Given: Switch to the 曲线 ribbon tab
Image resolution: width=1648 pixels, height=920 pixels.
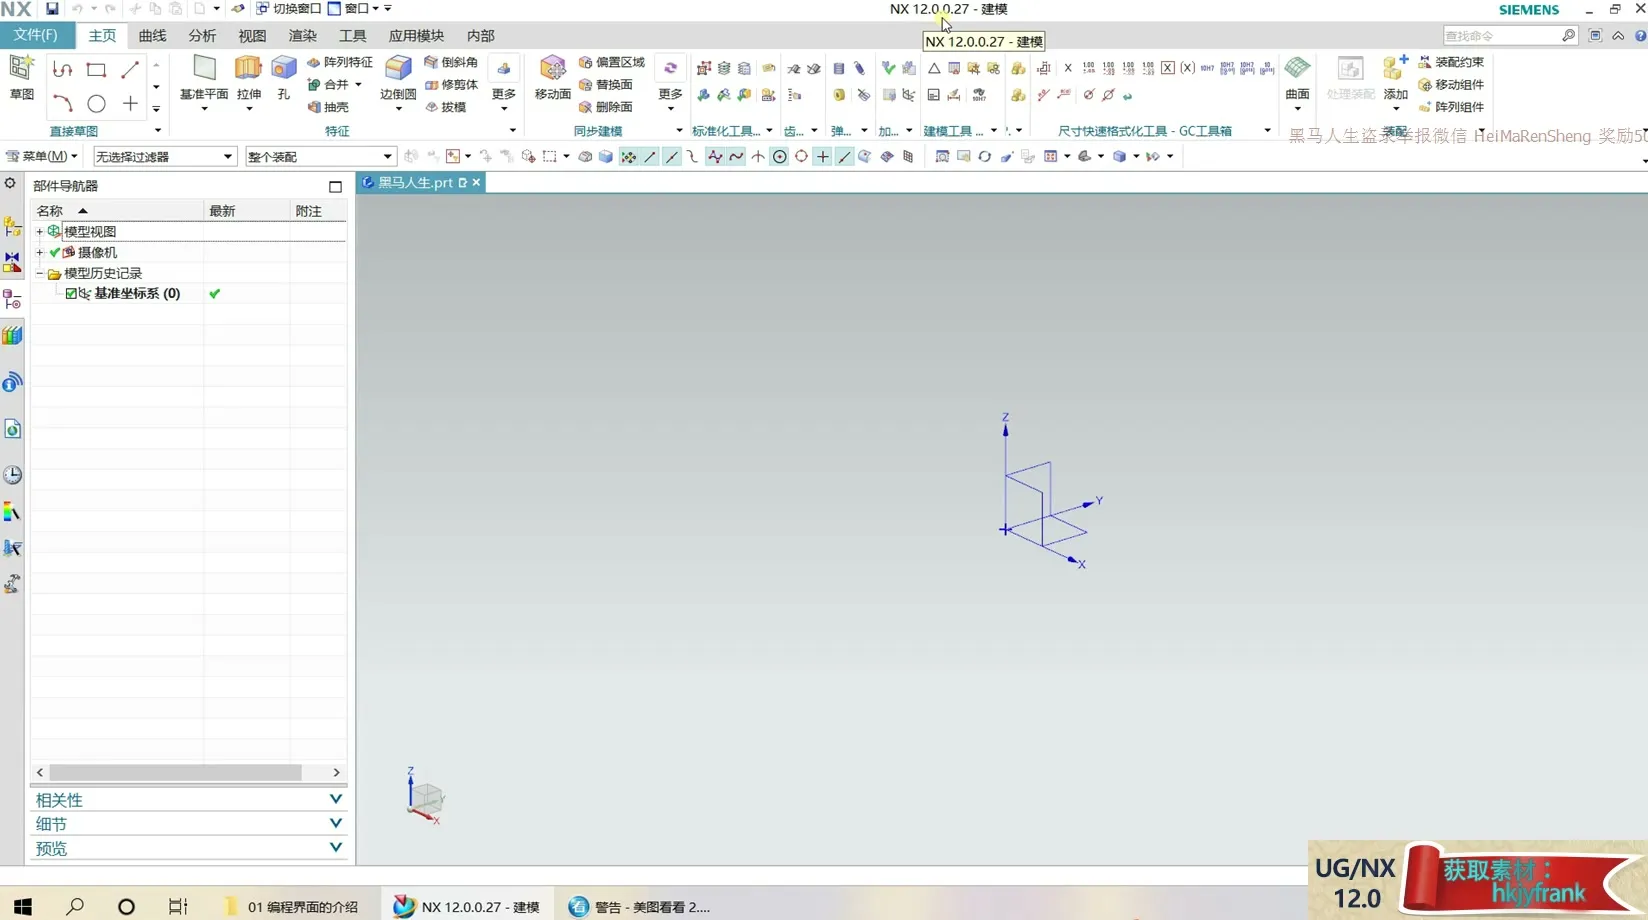Looking at the screenshot, I should [152, 36].
